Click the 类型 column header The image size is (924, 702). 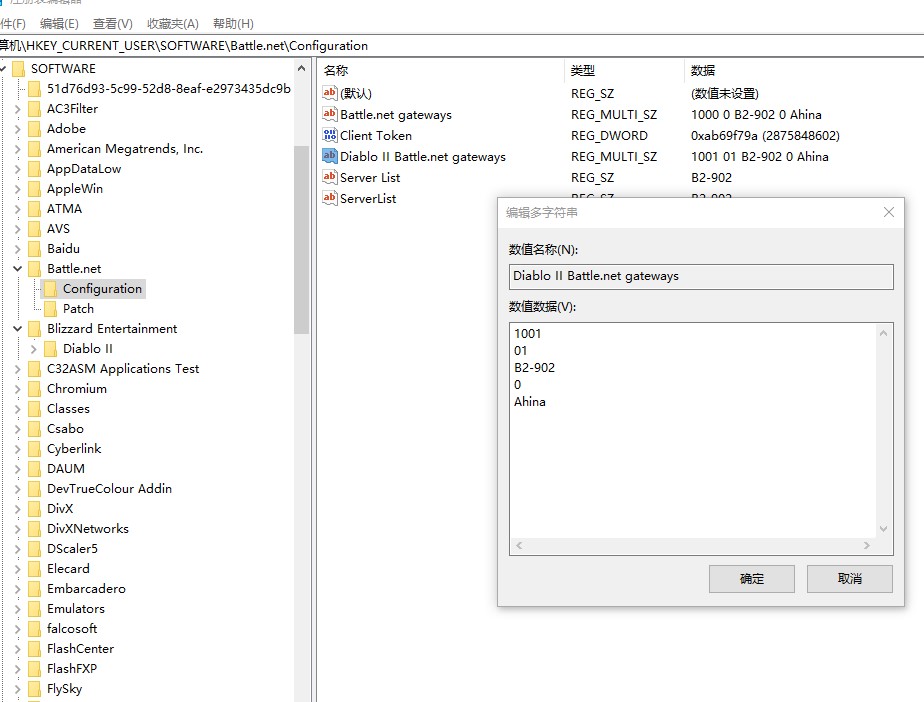point(624,71)
